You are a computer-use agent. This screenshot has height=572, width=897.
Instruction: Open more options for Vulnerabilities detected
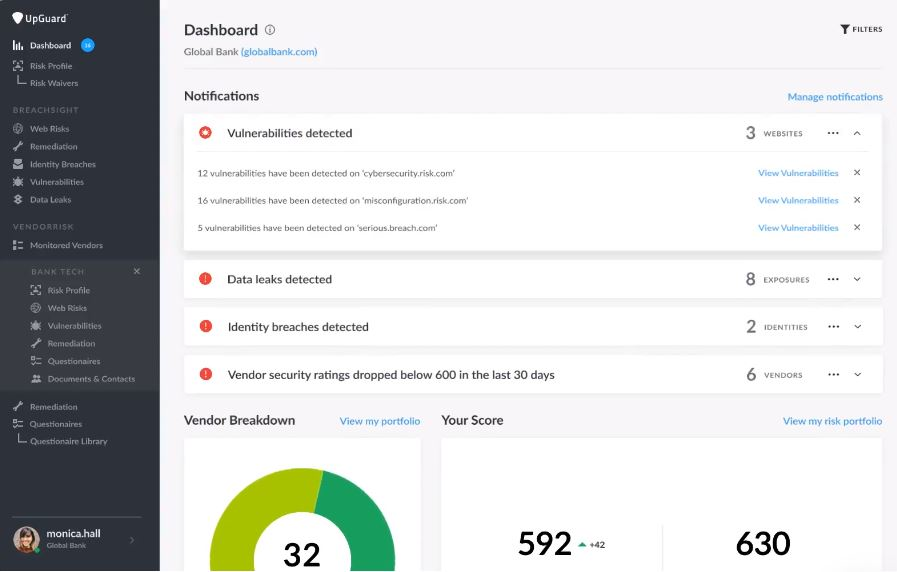tap(833, 133)
